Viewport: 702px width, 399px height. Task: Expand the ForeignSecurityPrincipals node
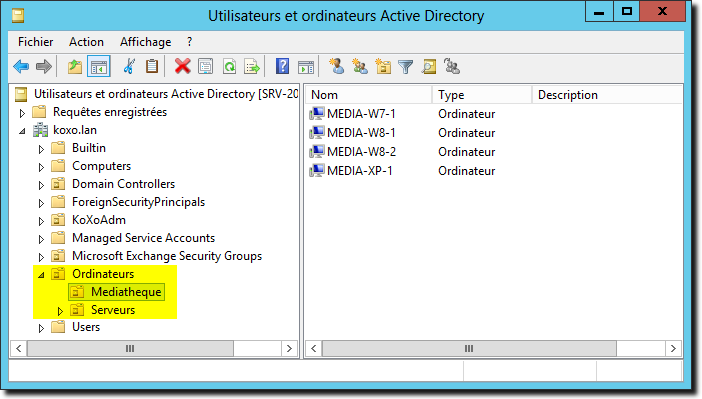pos(41,203)
